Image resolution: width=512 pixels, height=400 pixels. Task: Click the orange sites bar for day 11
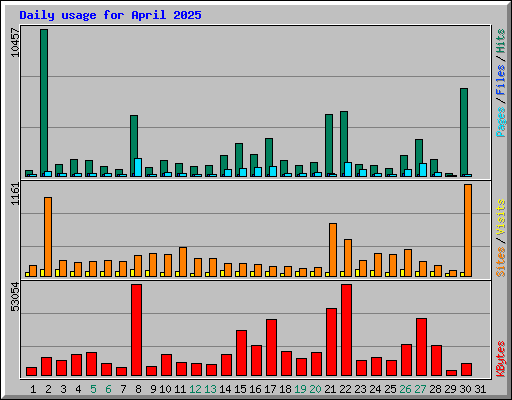point(183,262)
